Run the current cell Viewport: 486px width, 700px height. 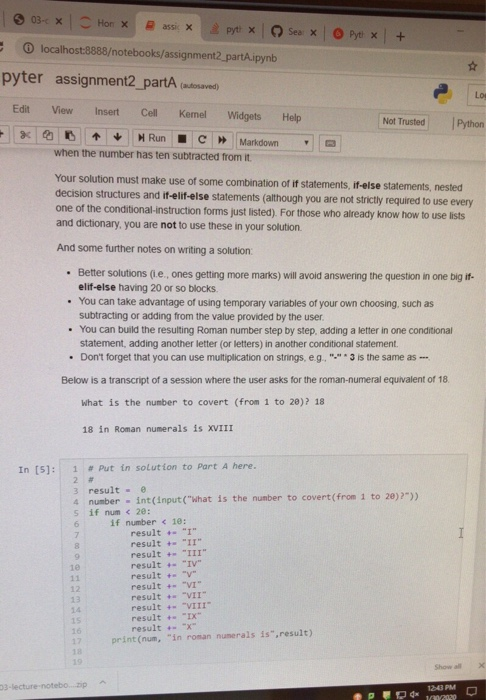pyautogui.click(x=152, y=138)
